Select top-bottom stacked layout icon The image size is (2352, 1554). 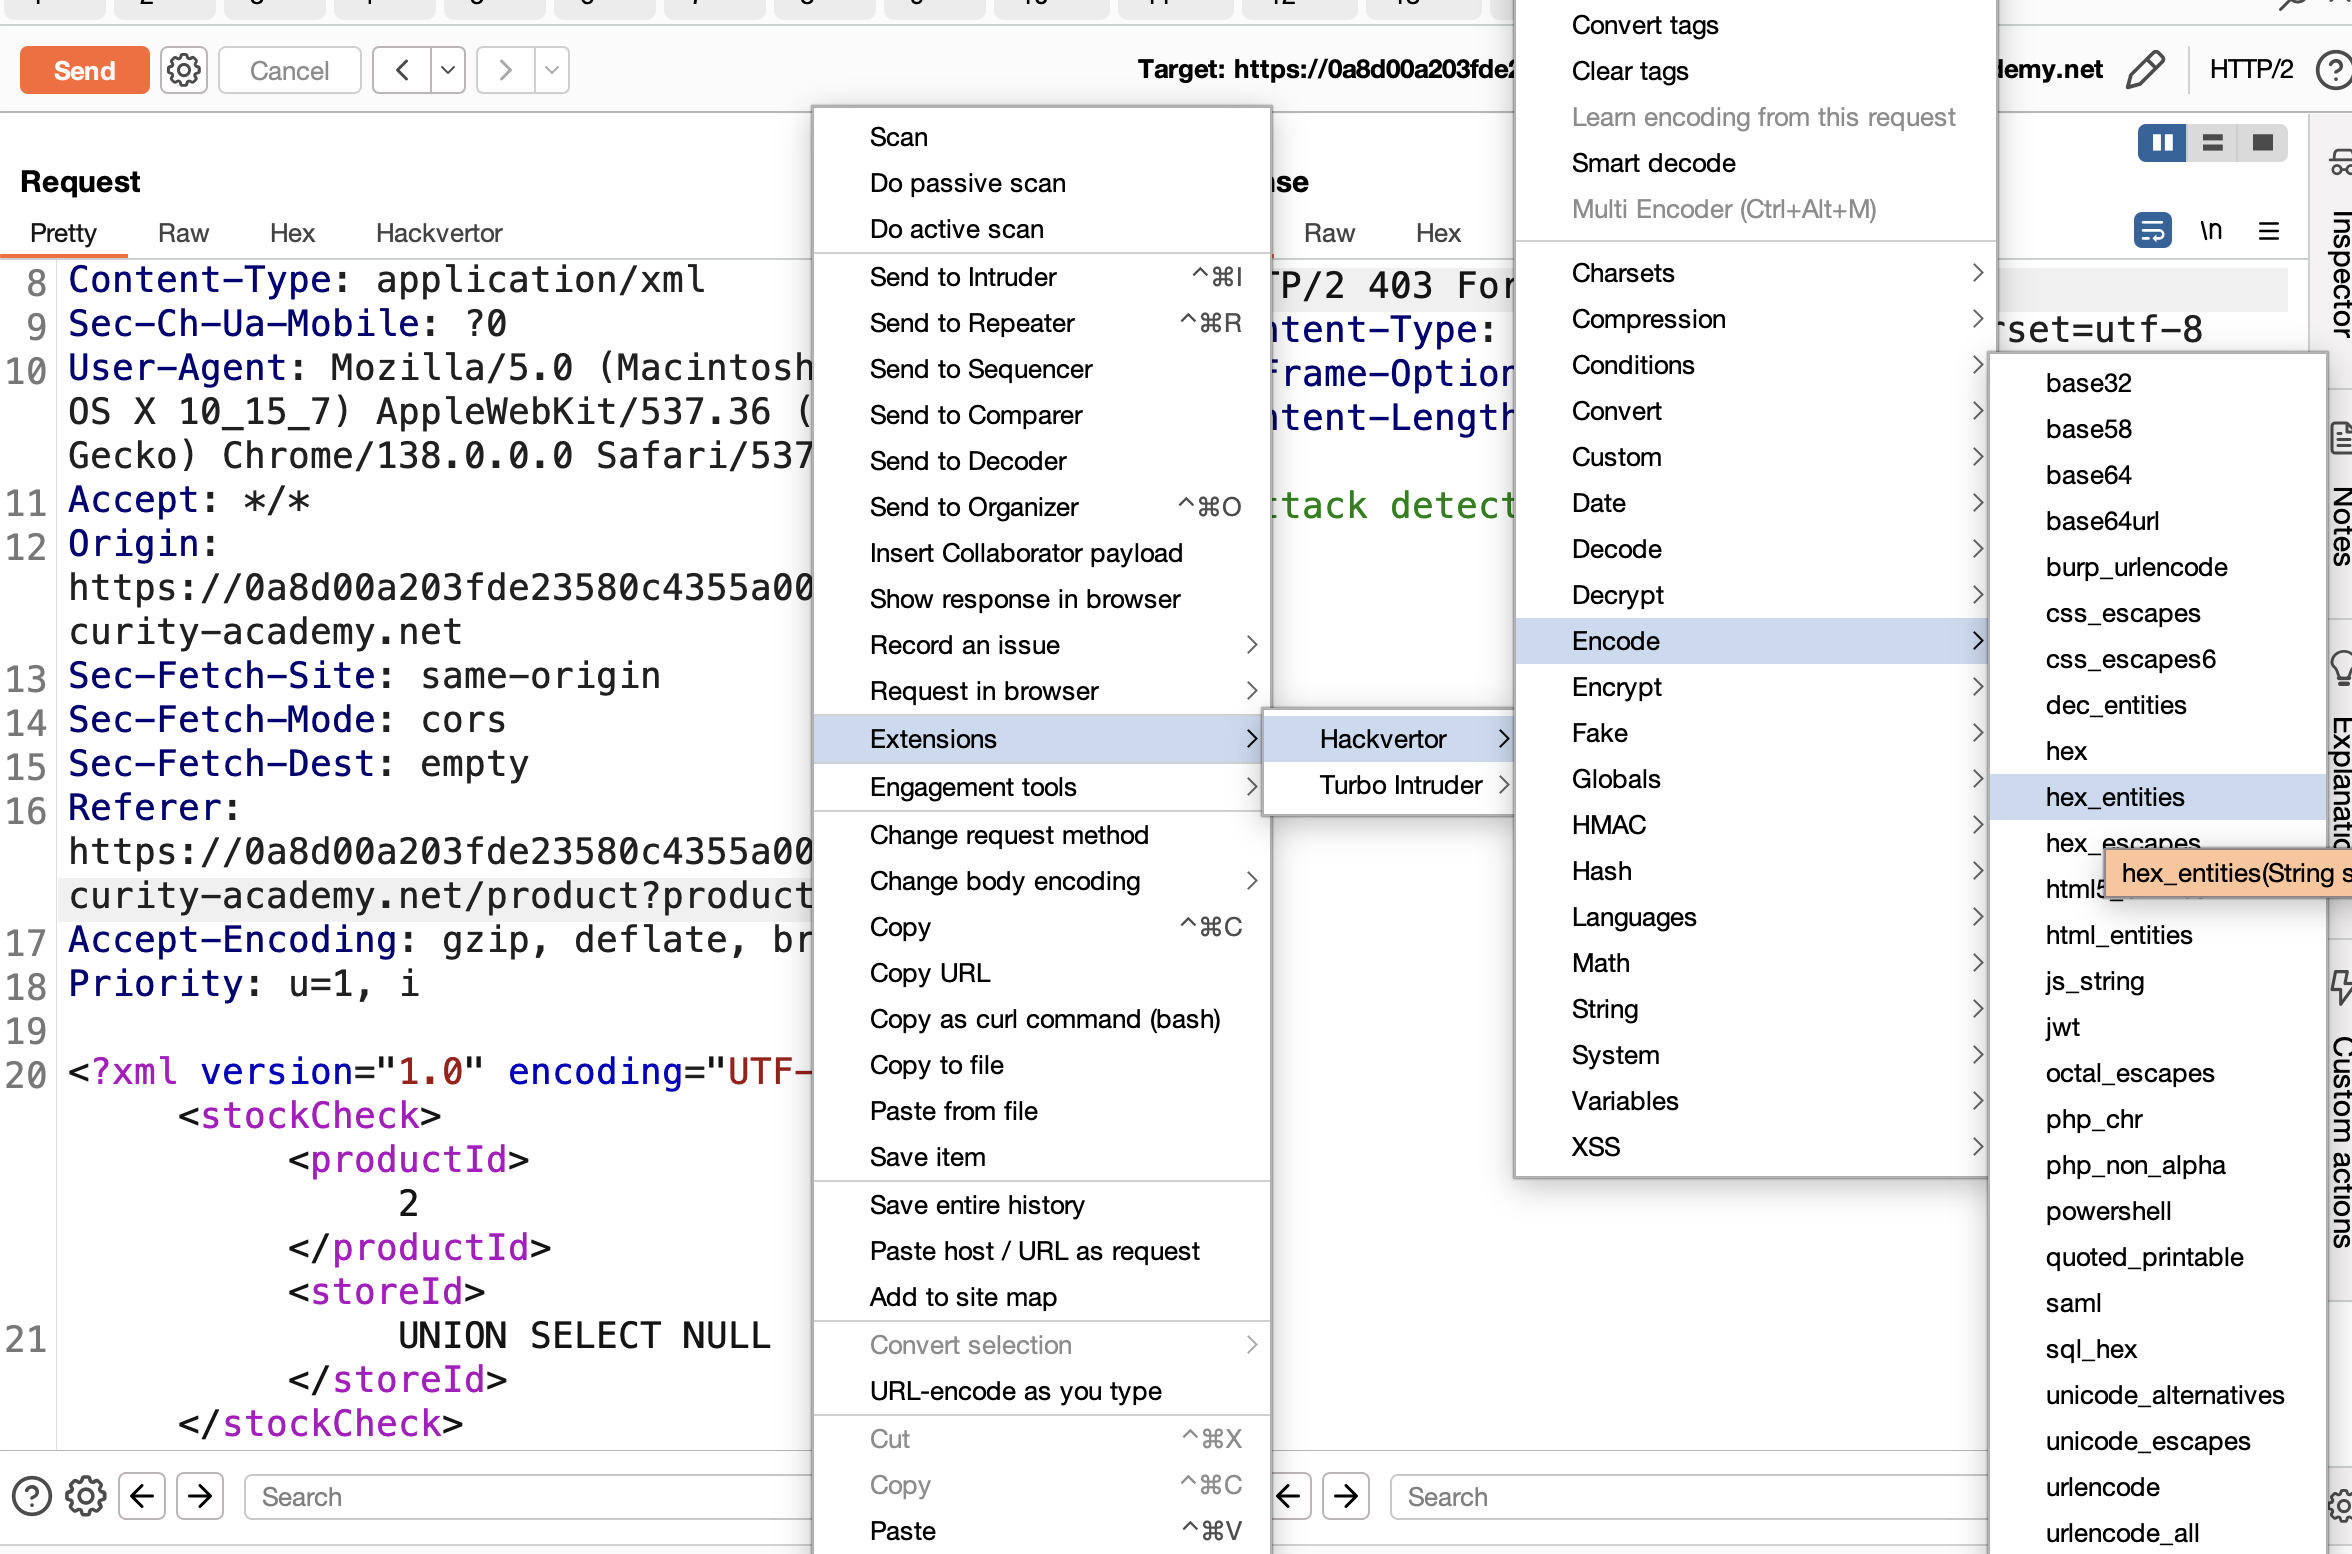pos(2213,143)
